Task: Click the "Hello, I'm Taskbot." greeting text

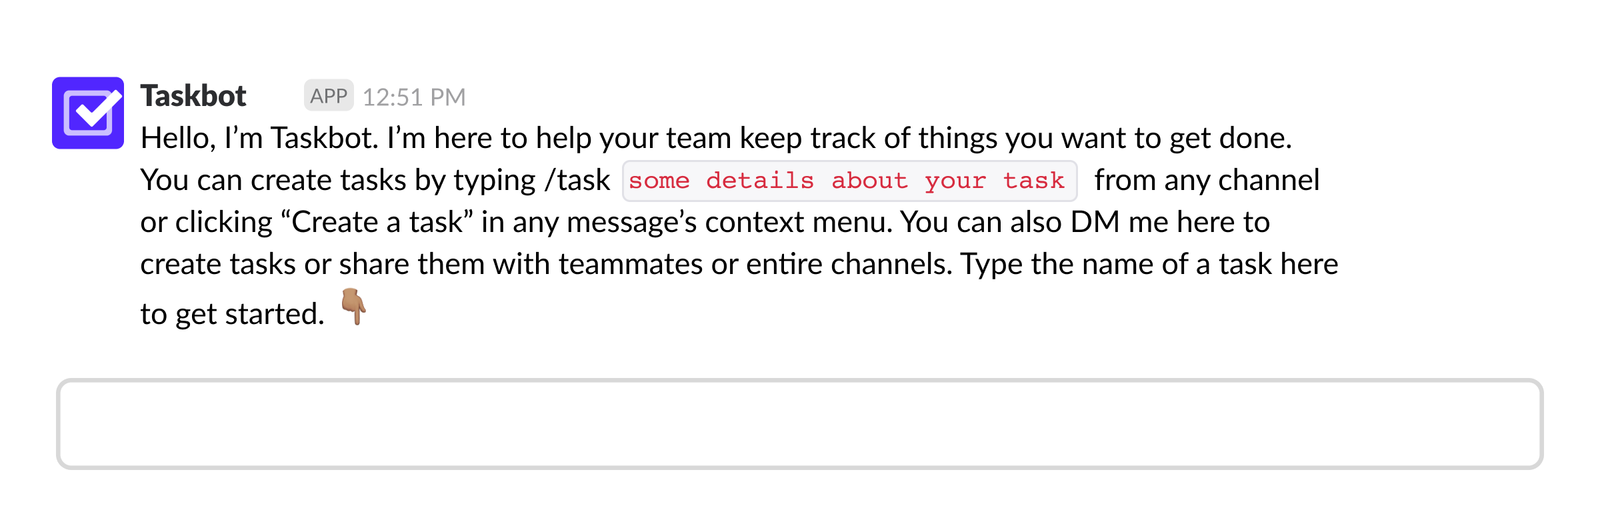Action: coord(258,138)
